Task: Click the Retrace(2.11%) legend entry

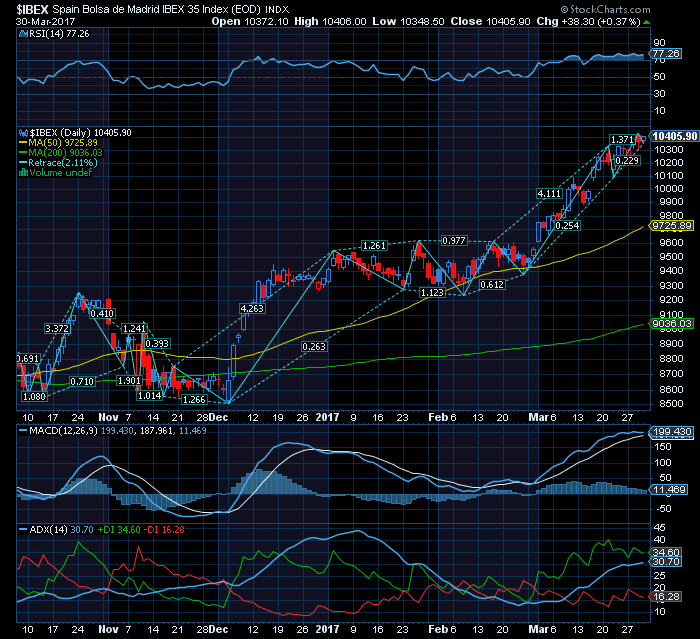Action: coord(58,163)
